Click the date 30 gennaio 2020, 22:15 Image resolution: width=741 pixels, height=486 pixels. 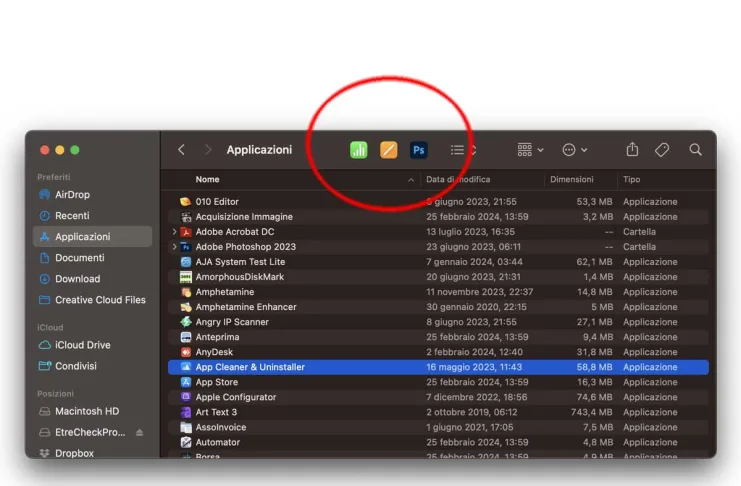[476, 307]
